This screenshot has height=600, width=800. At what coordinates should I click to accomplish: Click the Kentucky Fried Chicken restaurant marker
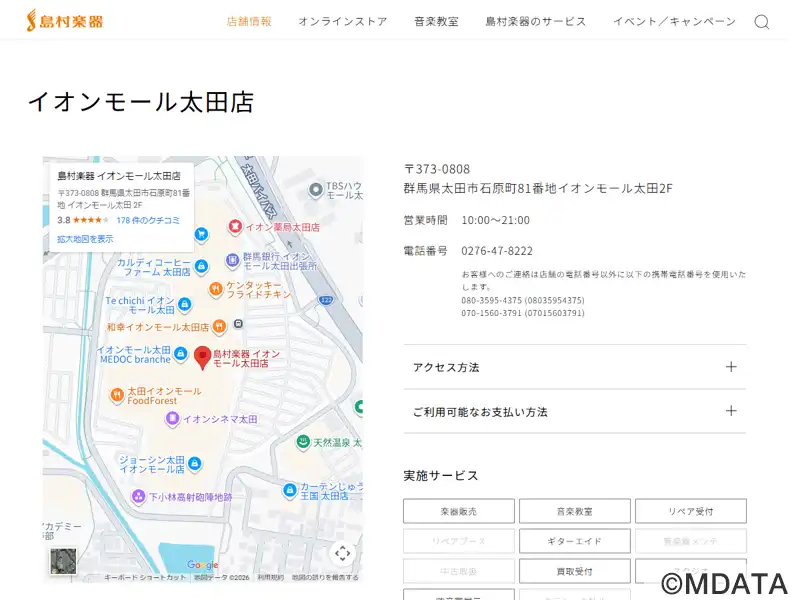pyautogui.click(x=215, y=289)
